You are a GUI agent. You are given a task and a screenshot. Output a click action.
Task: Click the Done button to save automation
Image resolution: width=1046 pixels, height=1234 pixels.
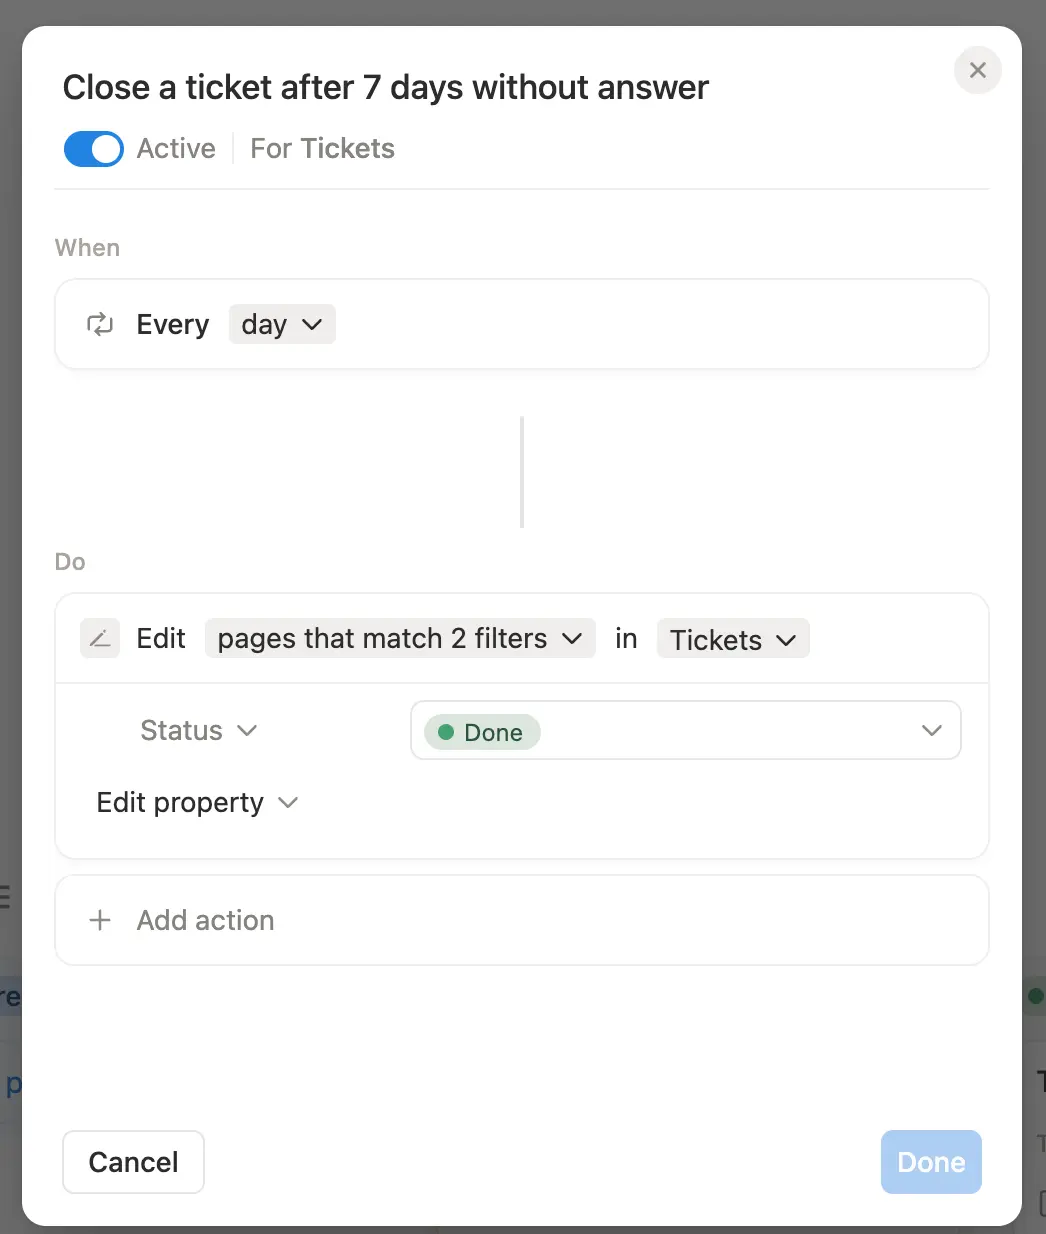pos(930,1162)
